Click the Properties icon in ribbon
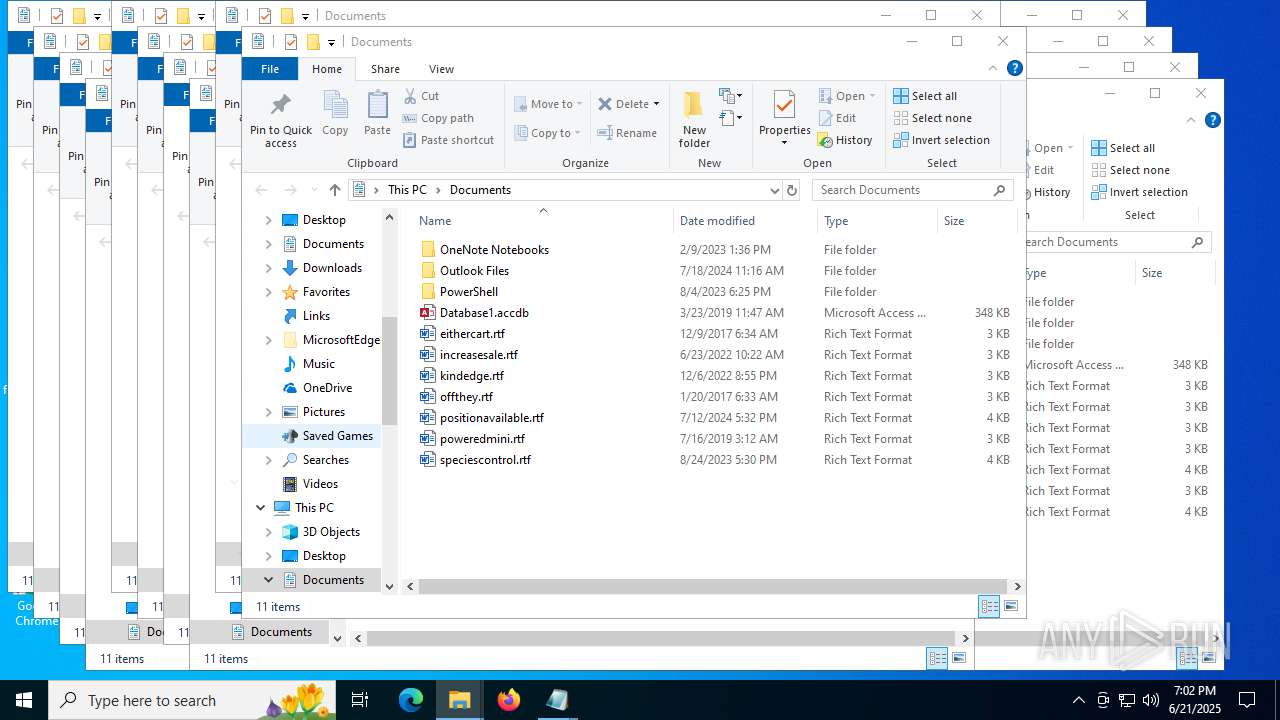Screen dimensions: 1280x720 (x=784, y=105)
